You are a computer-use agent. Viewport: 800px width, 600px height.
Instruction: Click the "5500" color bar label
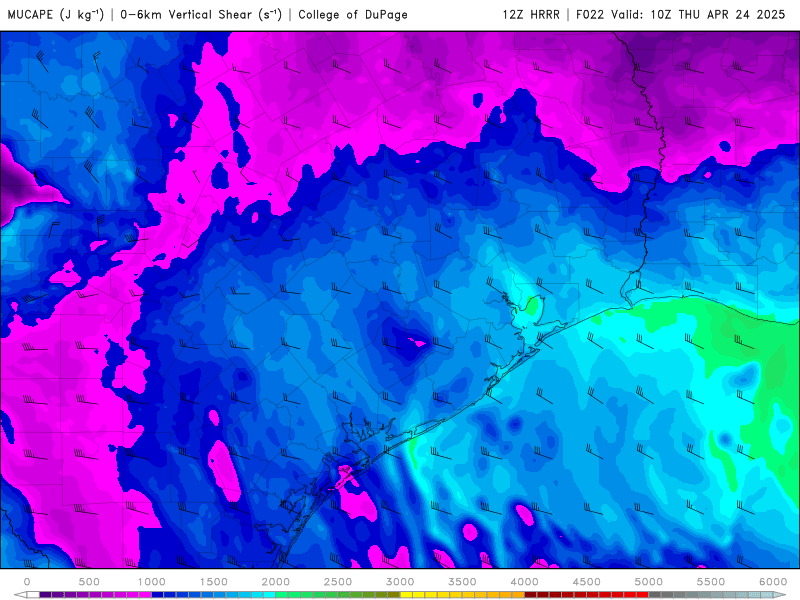click(x=711, y=582)
